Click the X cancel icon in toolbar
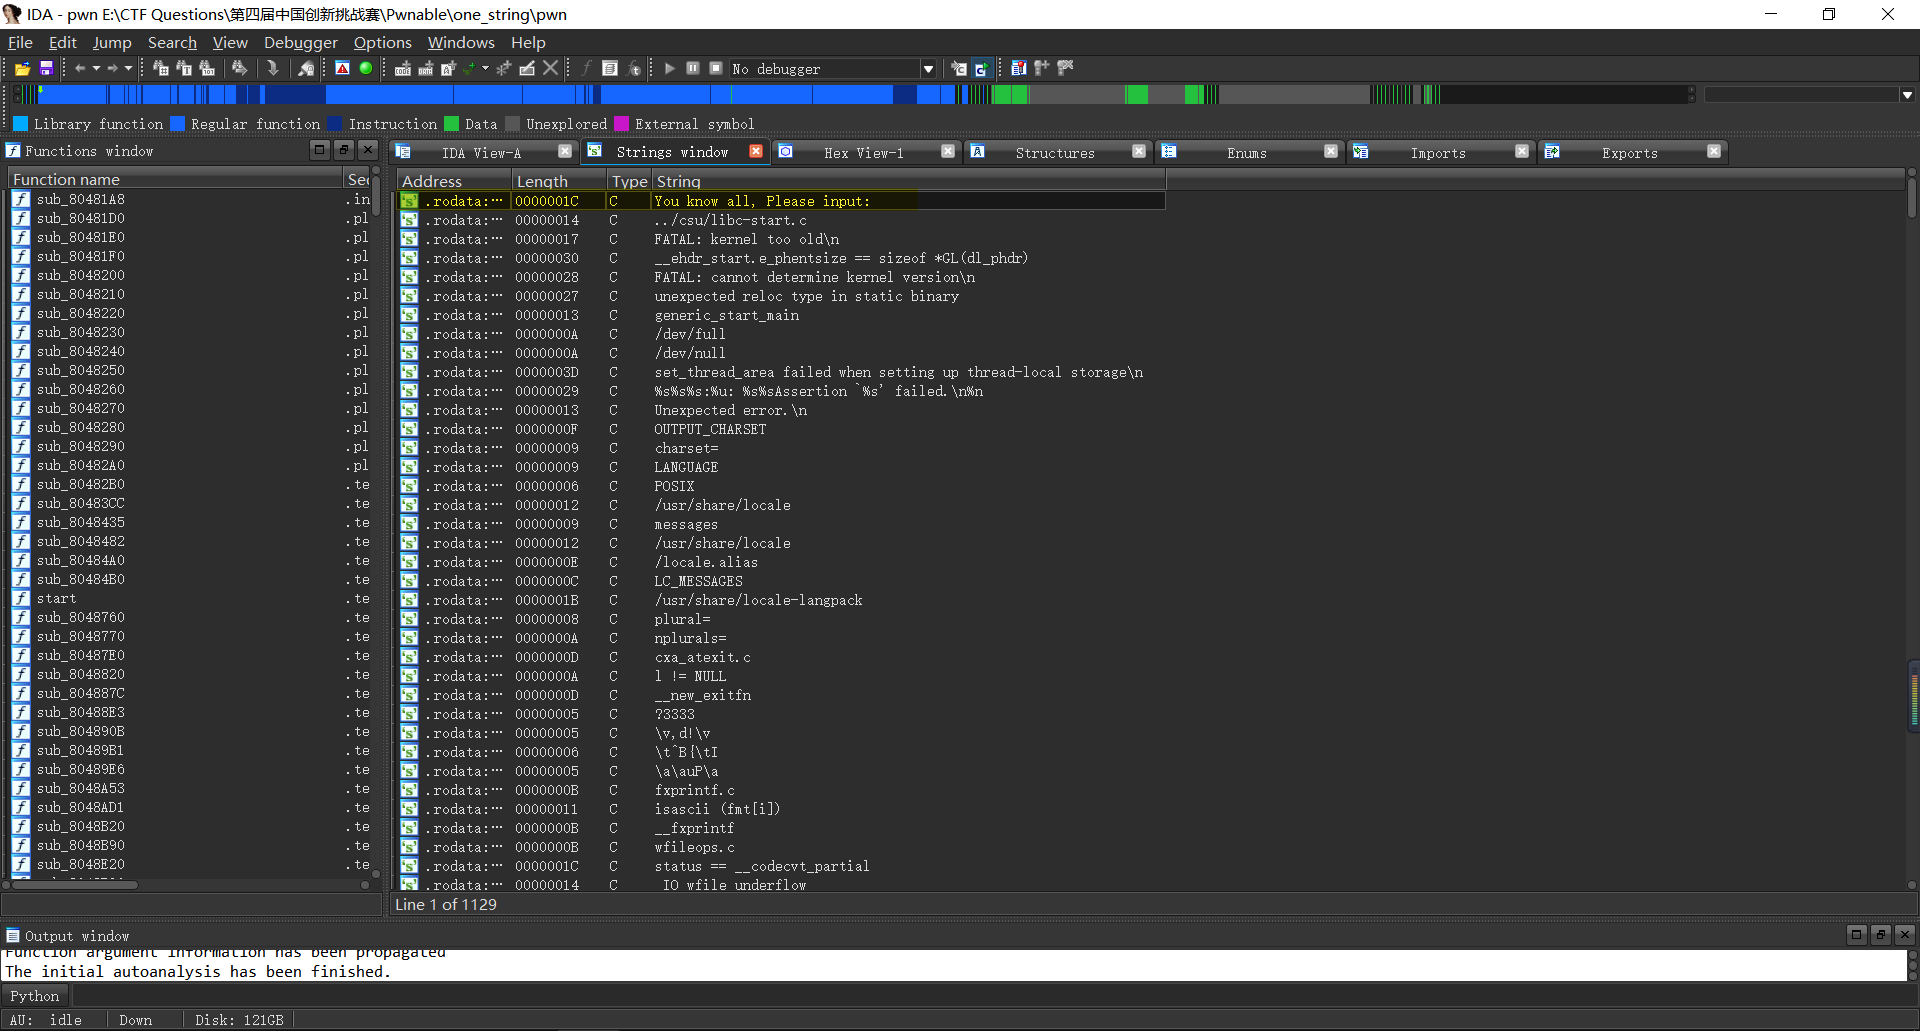This screenshot has width=1920, height=1031. click(550, 69)
